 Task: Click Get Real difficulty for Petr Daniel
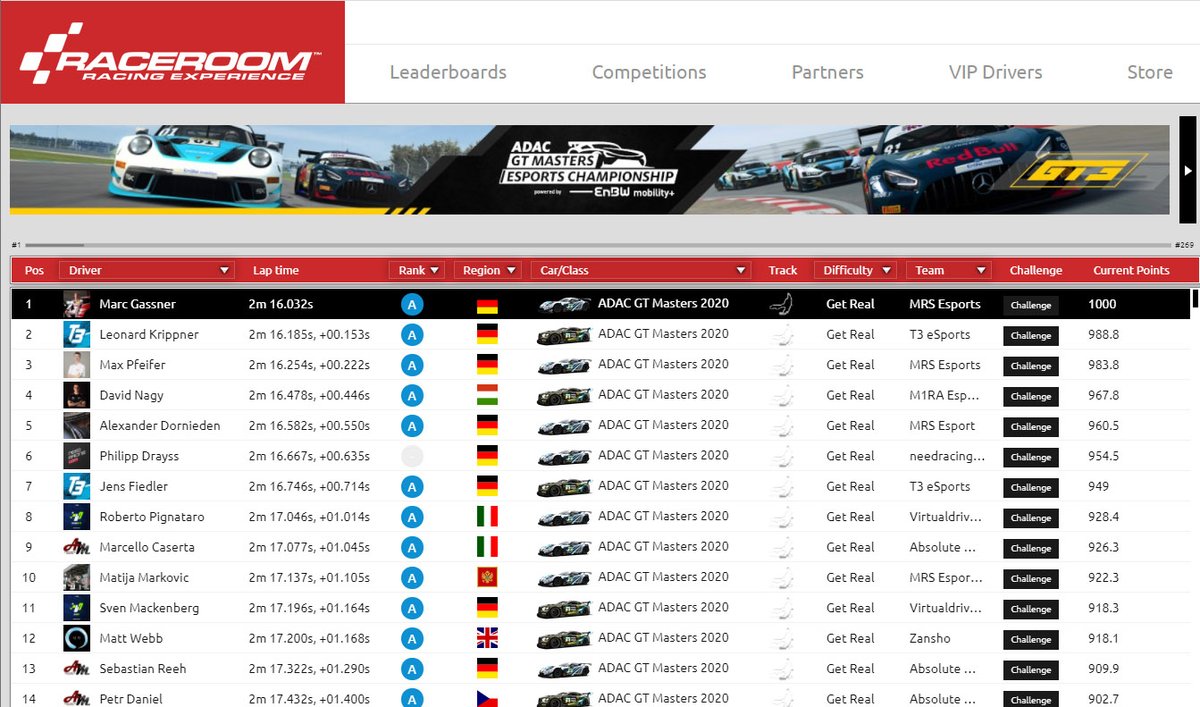[850, 699]
